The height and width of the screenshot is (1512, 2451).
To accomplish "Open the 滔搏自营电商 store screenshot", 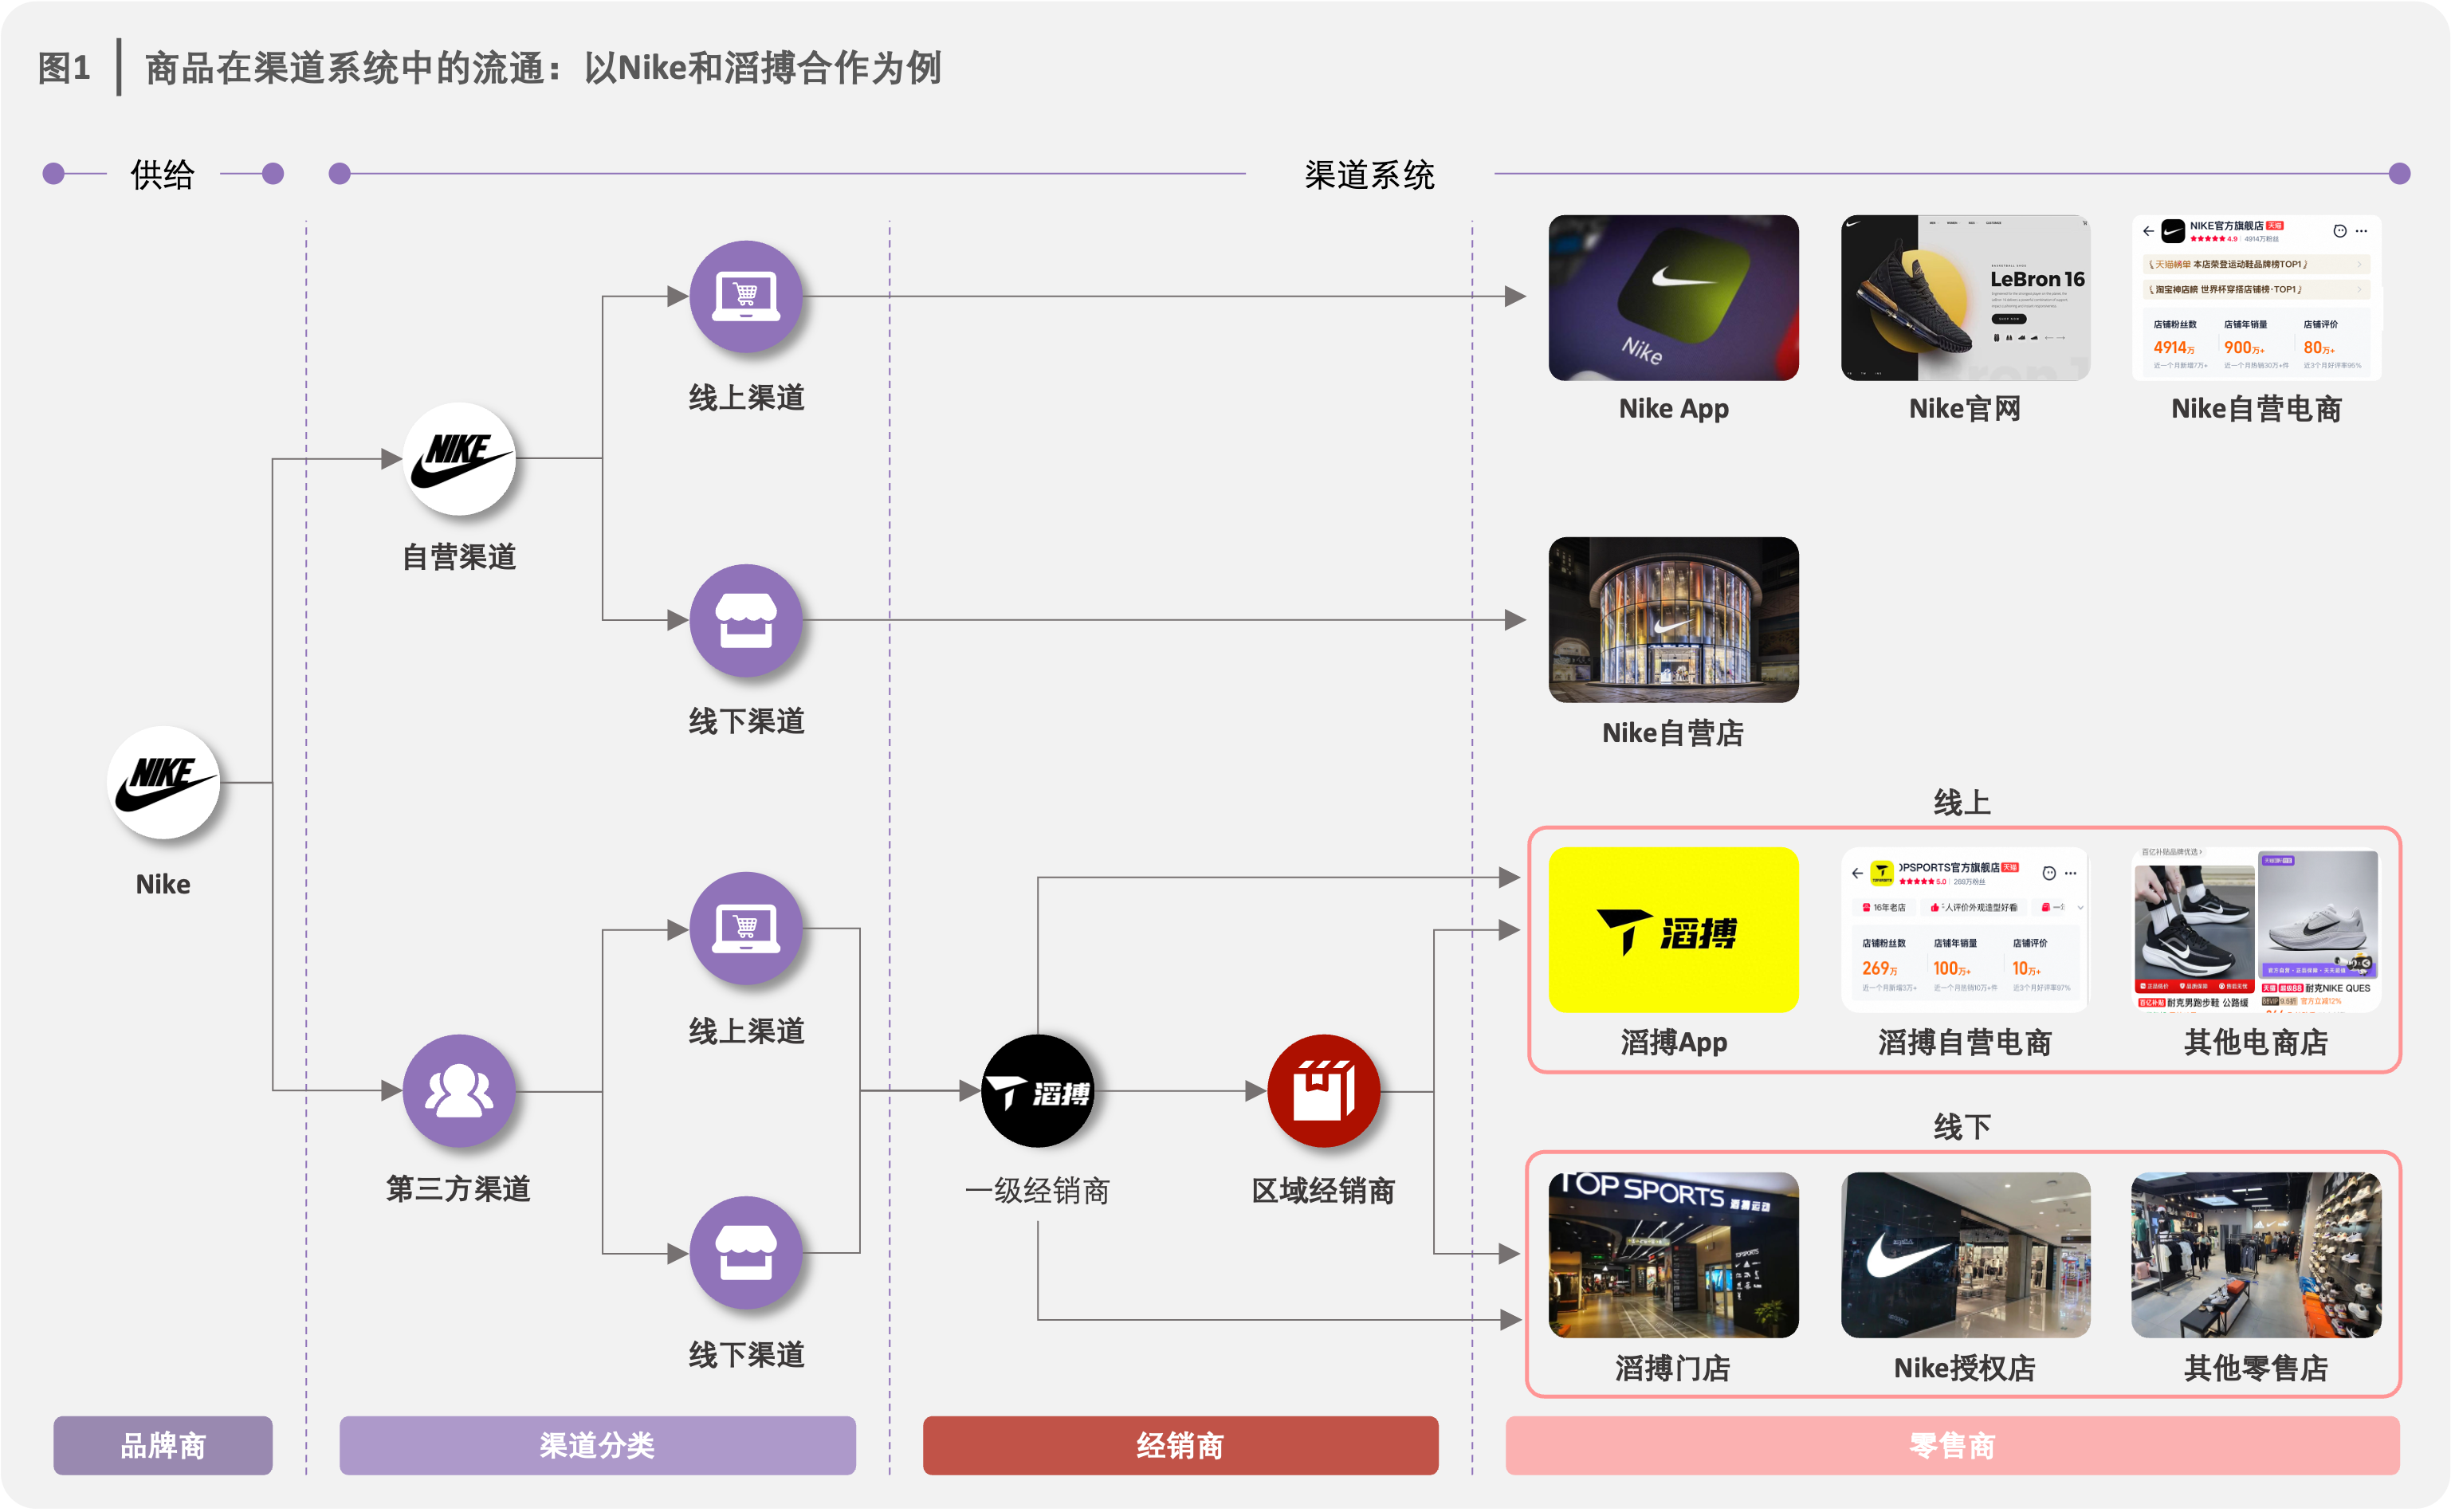I will [x=1965, y=930].
